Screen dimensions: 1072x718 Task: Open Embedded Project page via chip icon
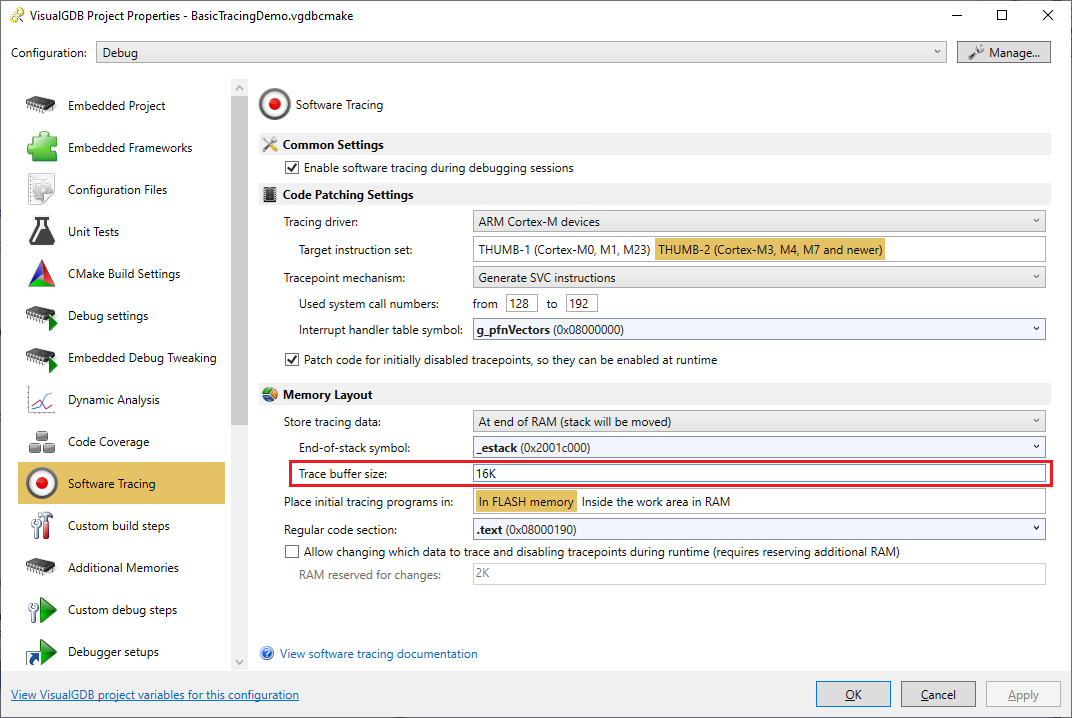[x=40, y=105]
